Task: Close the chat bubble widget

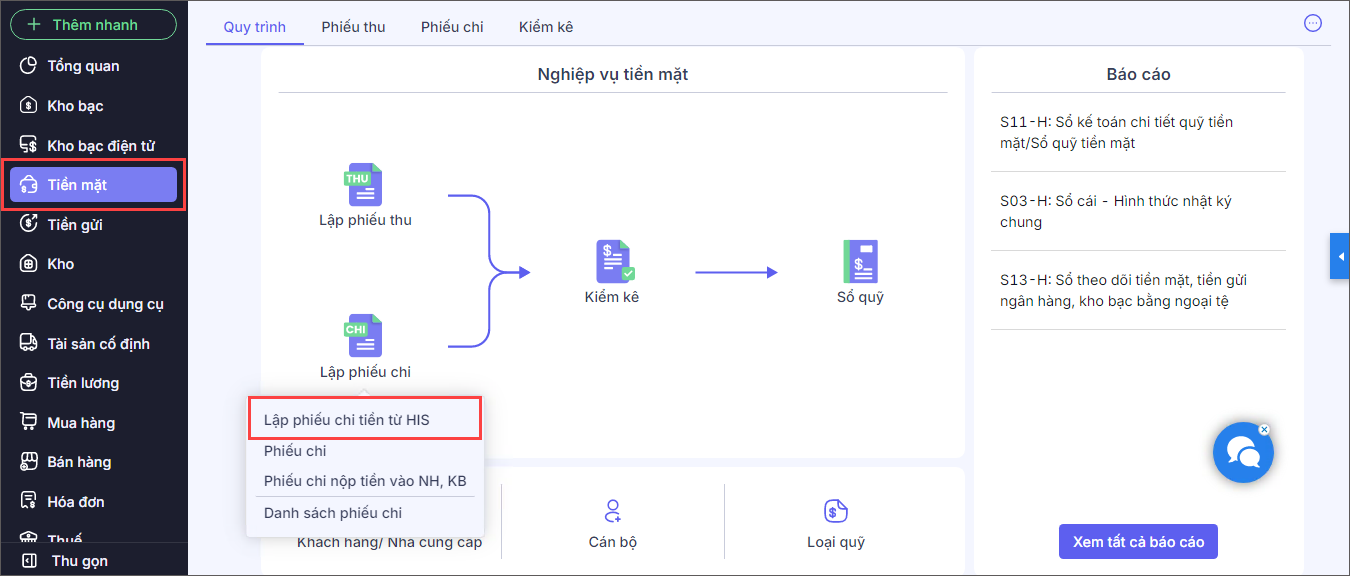Action: tap(1264, 429)
